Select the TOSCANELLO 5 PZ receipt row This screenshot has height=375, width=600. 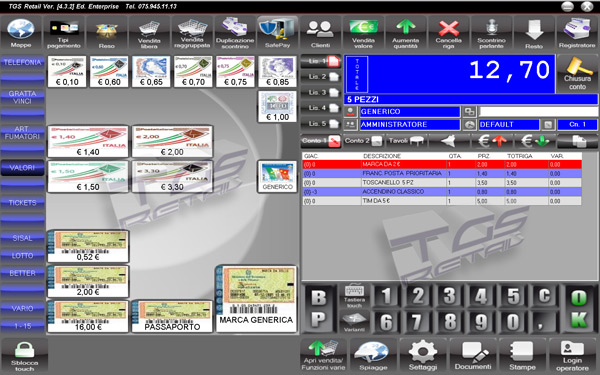(x=442, y=183)
